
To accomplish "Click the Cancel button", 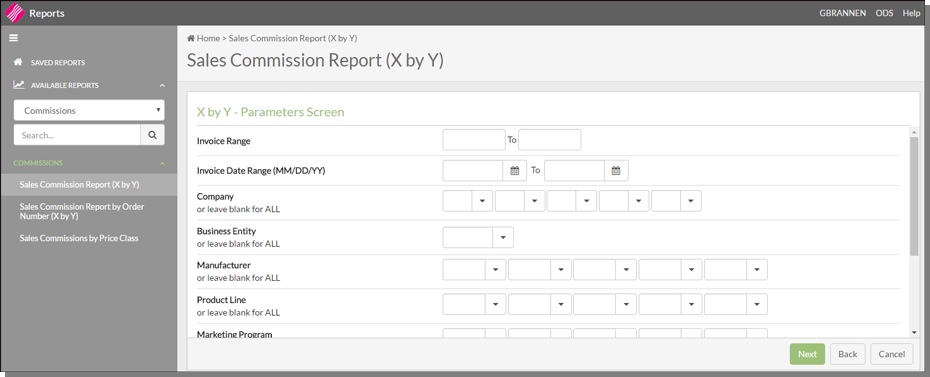I will pyautogui.click(x=891, y=354).
